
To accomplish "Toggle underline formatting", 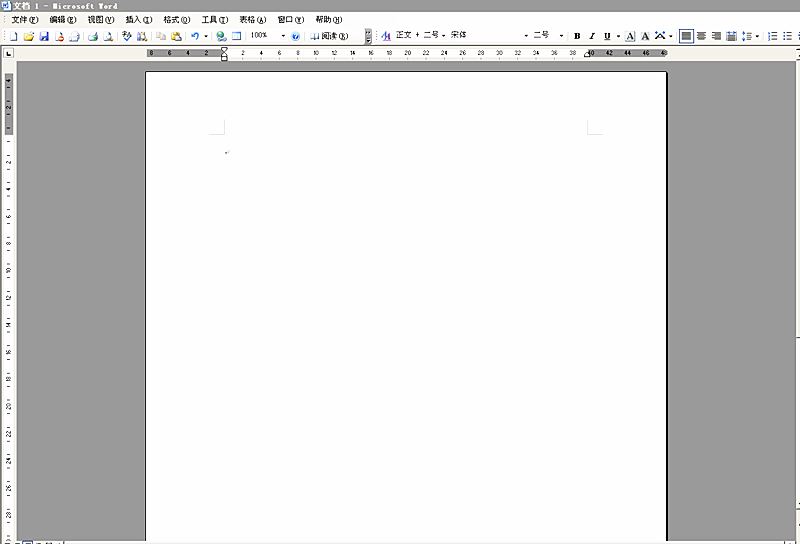I will 606,36.
